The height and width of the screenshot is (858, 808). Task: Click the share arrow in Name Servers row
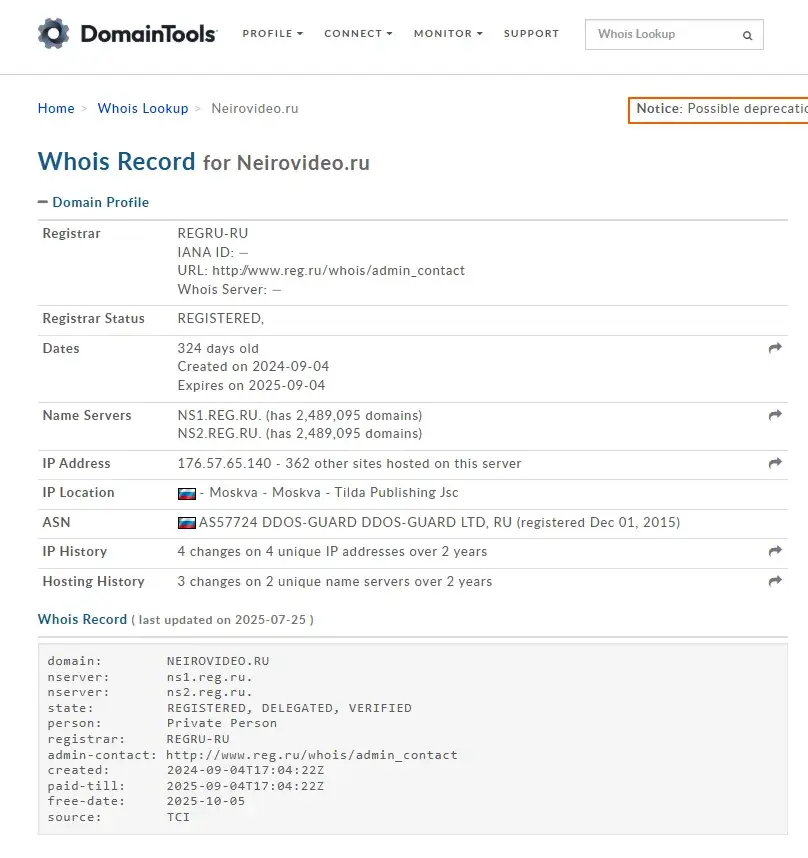pyautogui.click(x=775, y=415)
